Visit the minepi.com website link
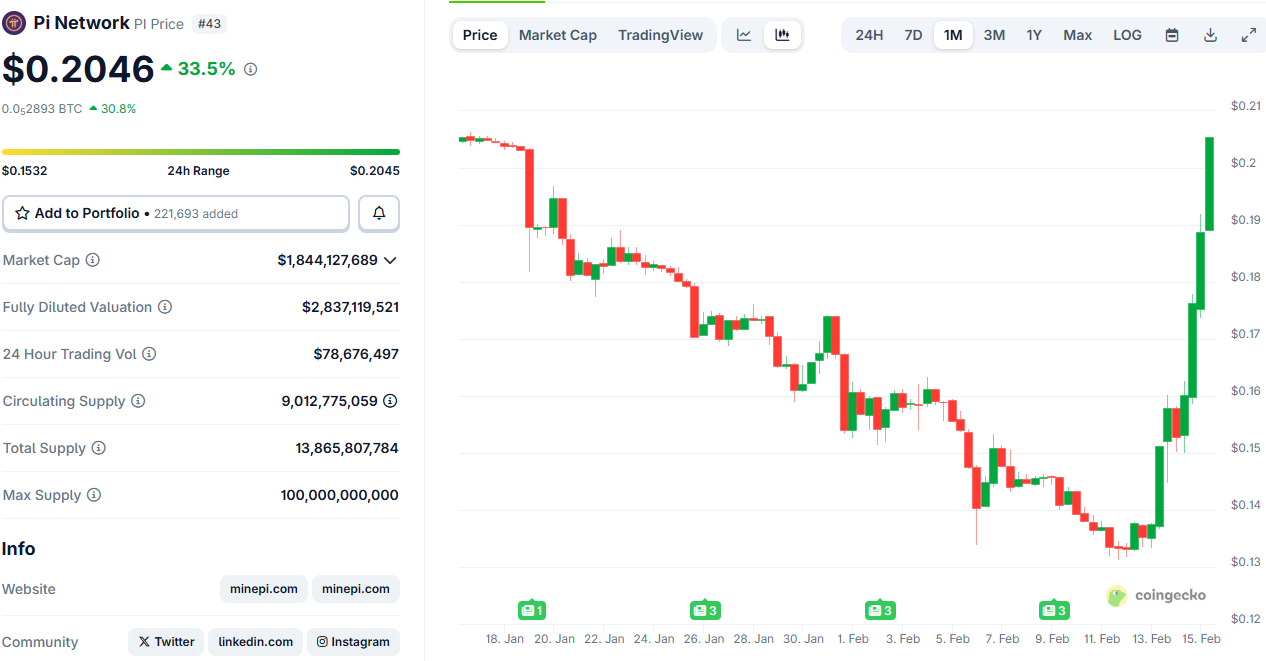 point(263,589)
